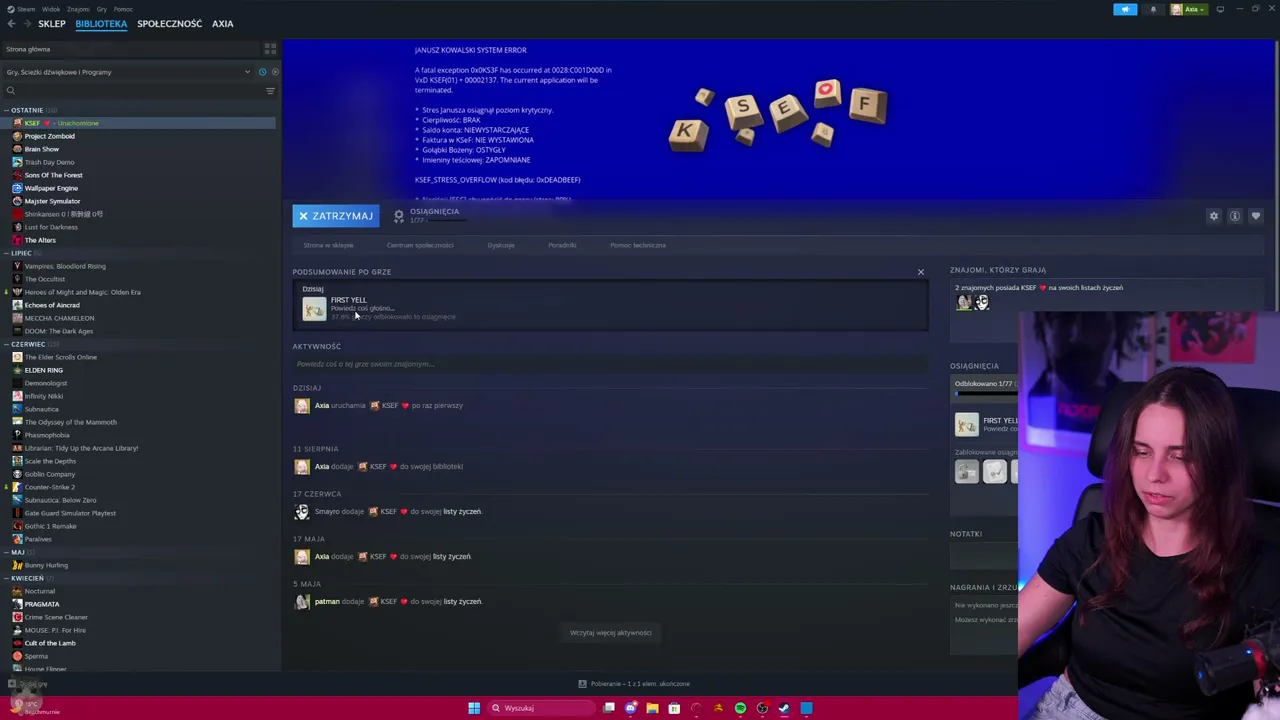This screenshot has width=1280, height=720.
Task: Open Discord from the taskbar
Action: pos(631,708)
